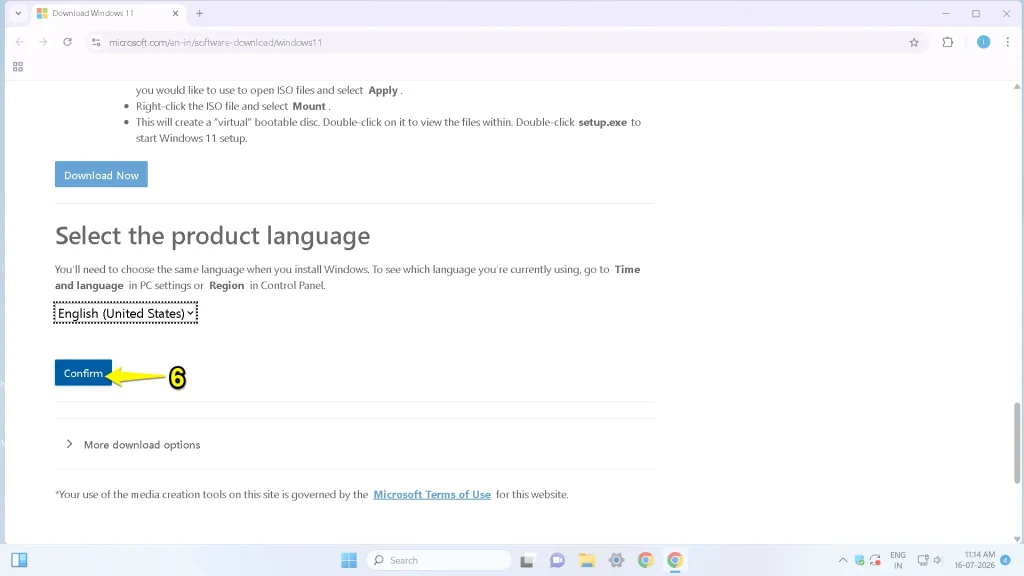
Task: Open English (United States) language dropdown
Action: (125, 313)
